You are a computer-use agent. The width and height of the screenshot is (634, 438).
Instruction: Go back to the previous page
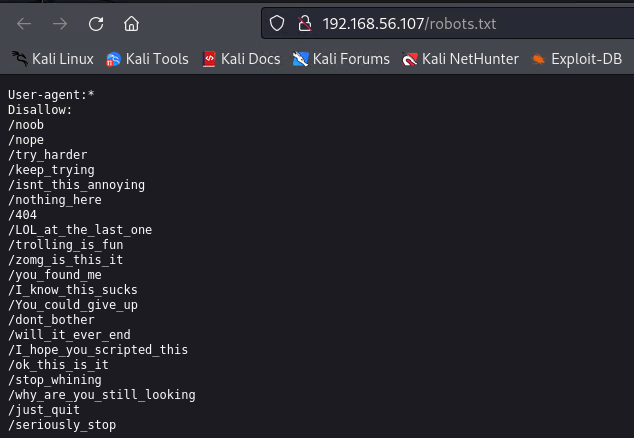point(25,23)
